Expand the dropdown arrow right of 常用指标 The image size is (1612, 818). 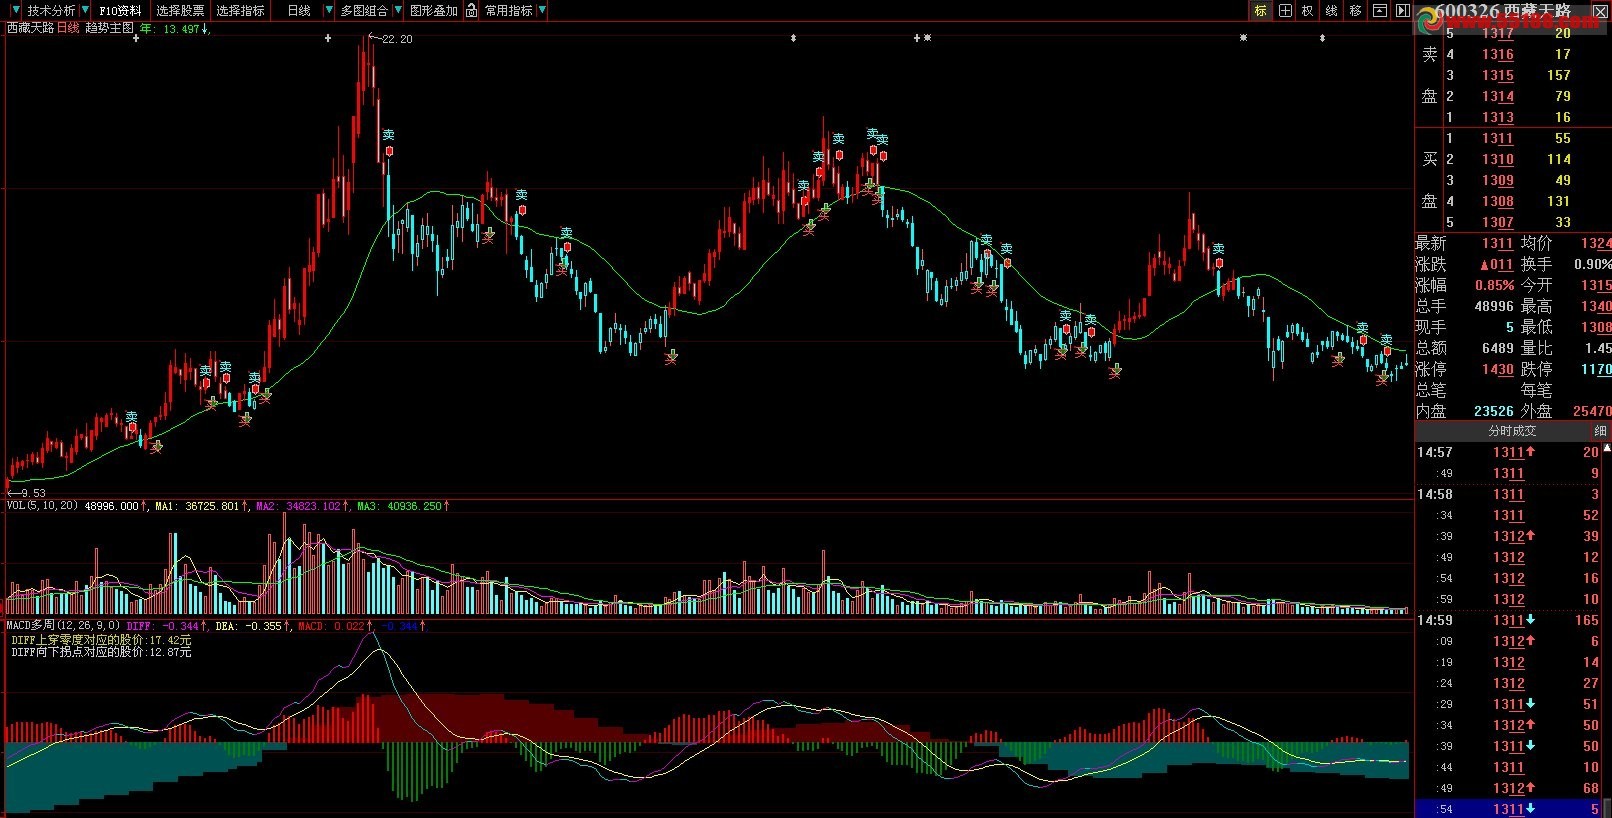[542, 10]
